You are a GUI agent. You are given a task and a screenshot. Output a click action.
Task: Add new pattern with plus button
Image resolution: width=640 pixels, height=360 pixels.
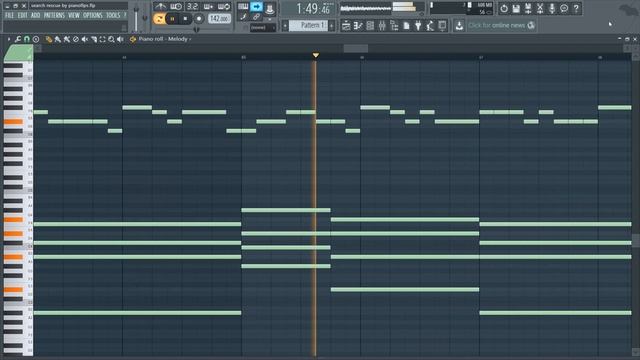click(331, 26)
